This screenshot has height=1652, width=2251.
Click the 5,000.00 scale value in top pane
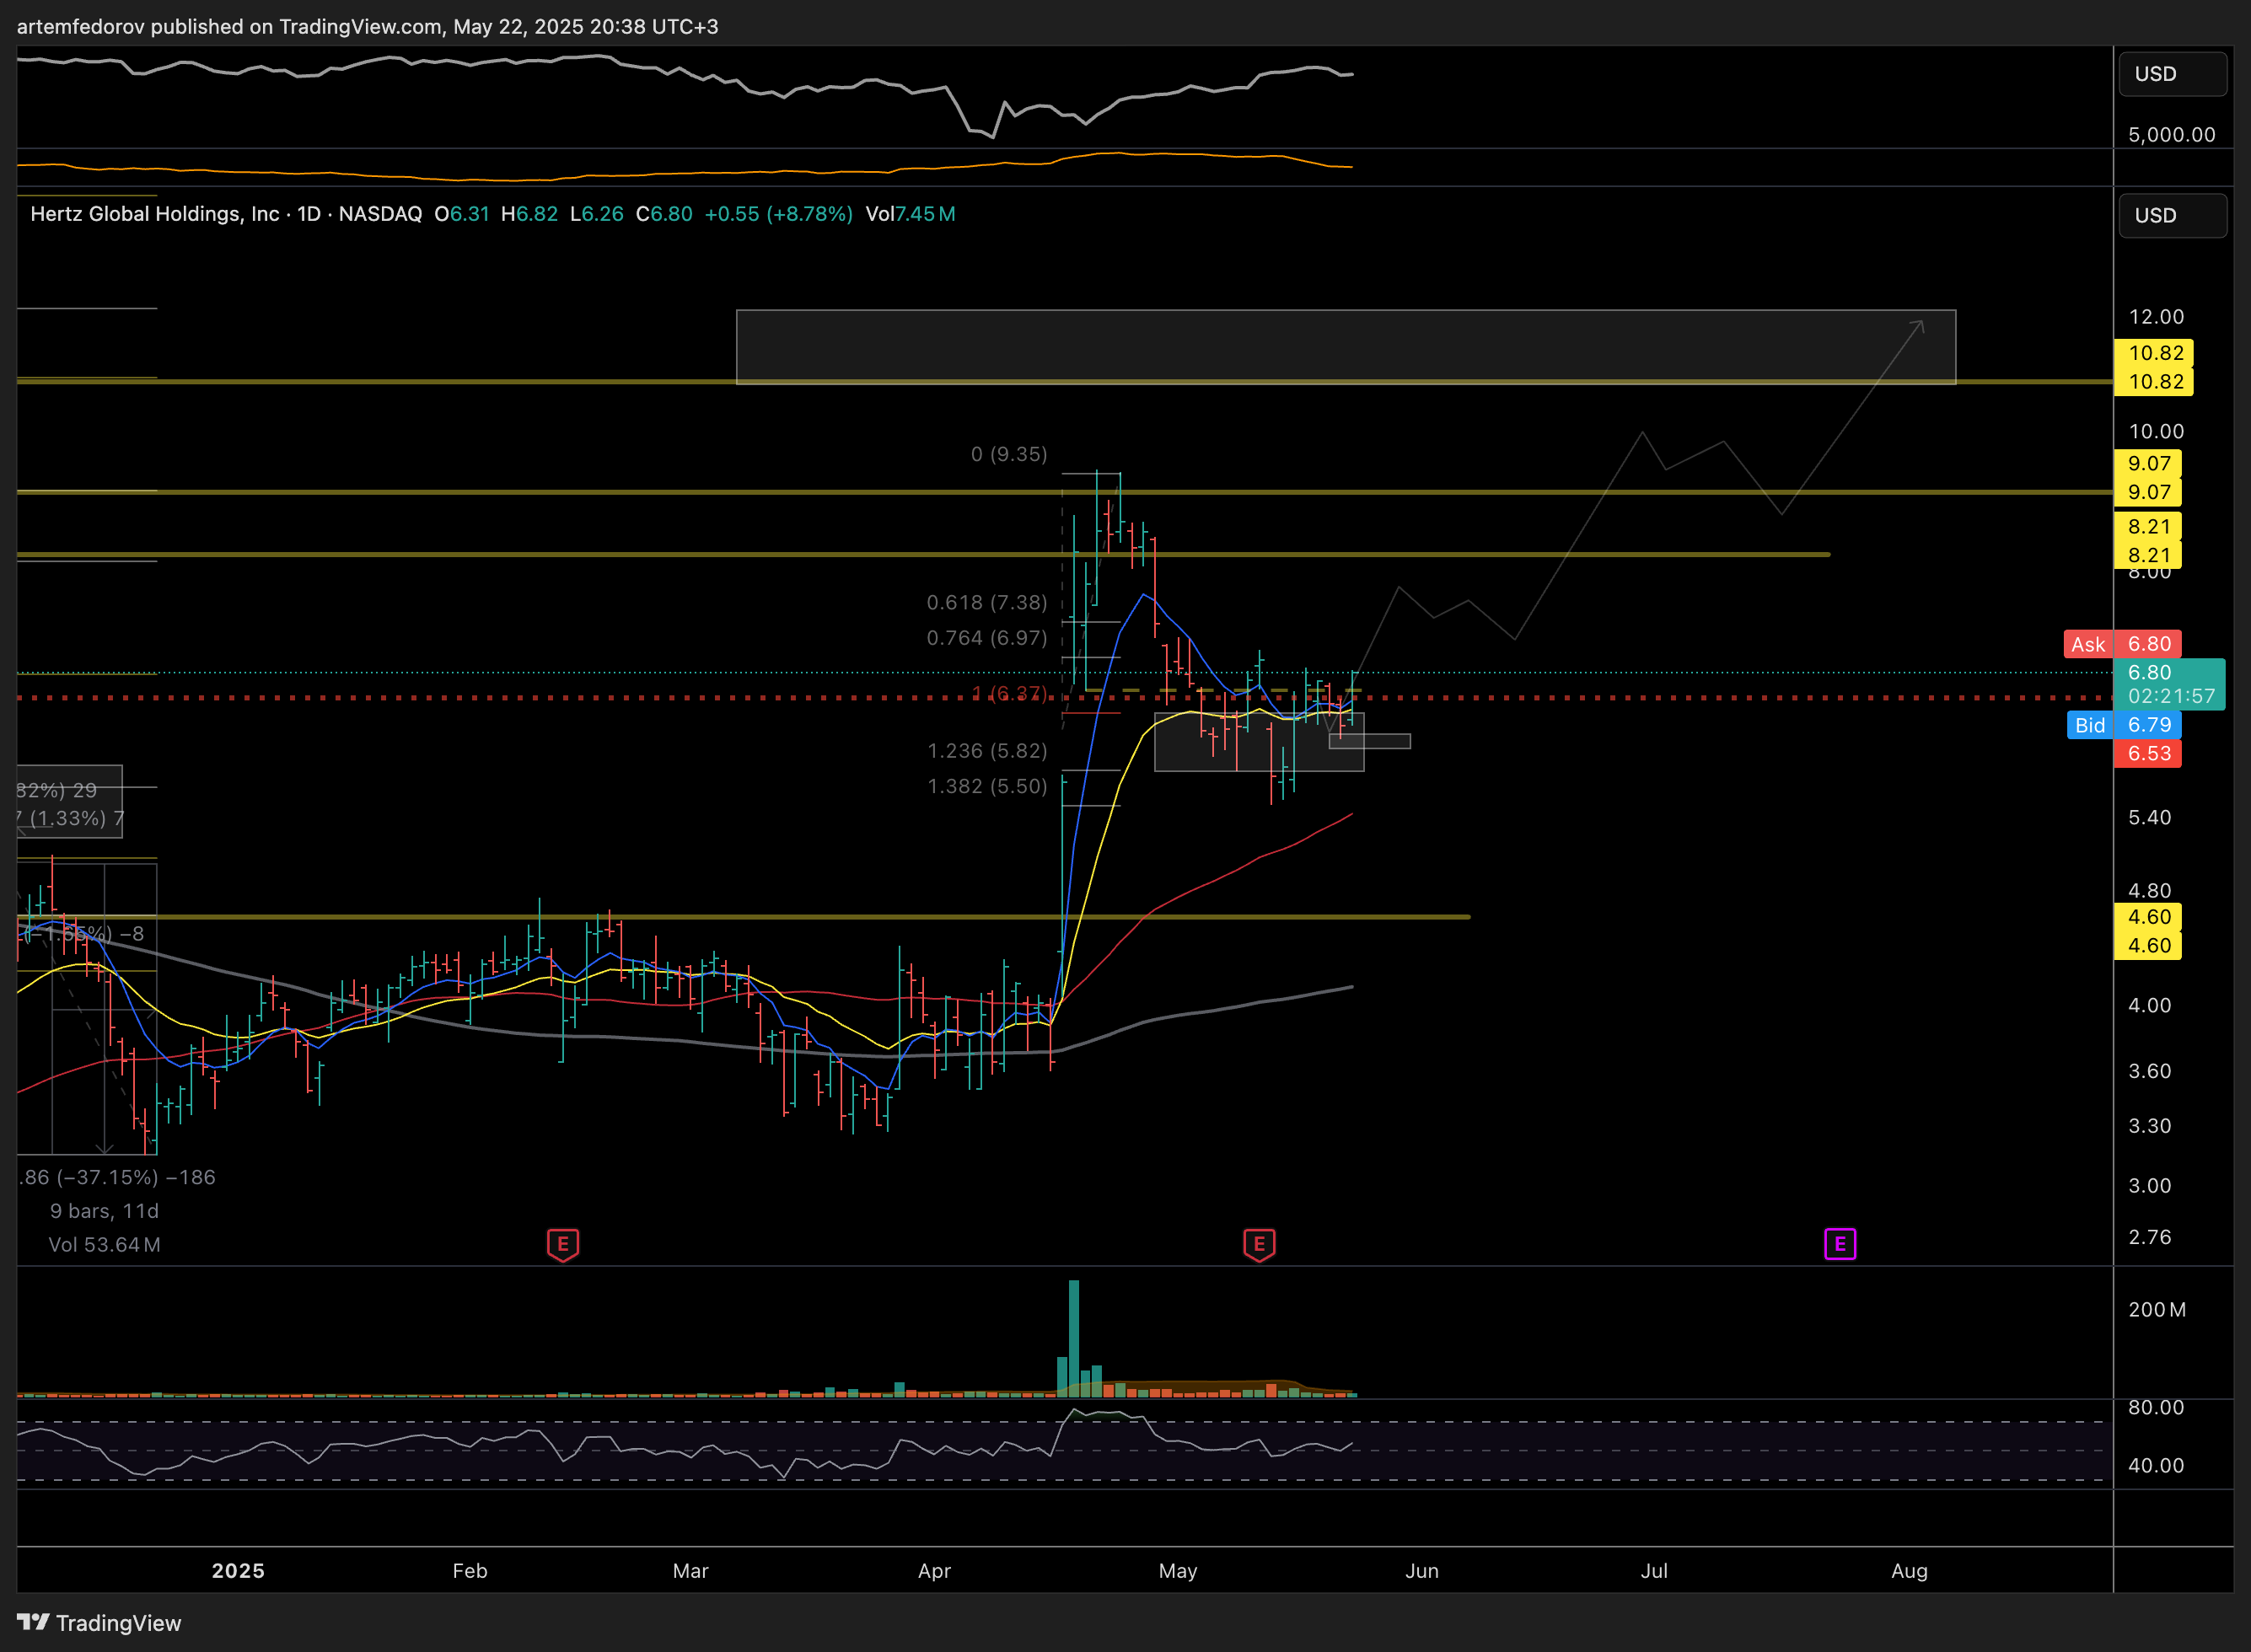[x=2171, y=135]
